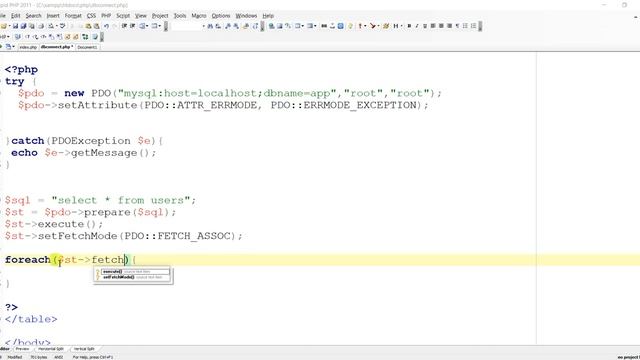The height and width of the screenshot is (360, 640).
Task: Click the Paragraph mark toolbar icon
Action: click(457, 26)
